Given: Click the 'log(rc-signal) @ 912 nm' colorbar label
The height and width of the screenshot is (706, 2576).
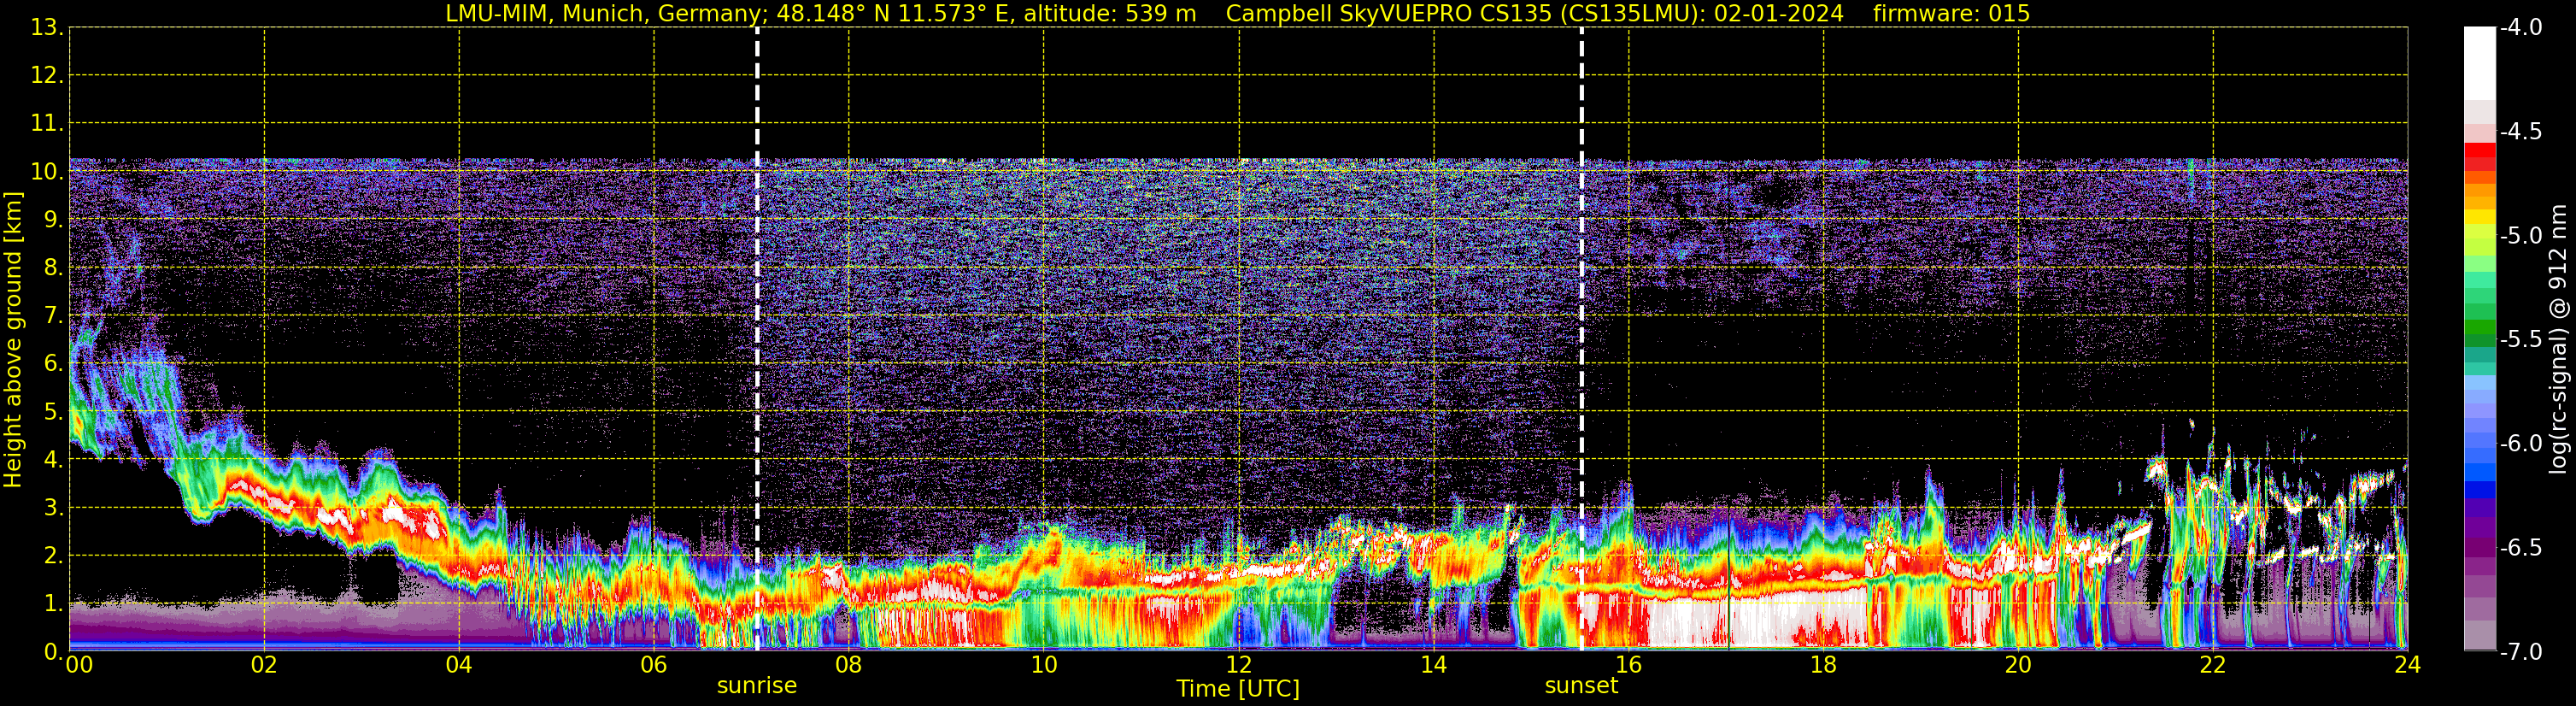Looking at the screenshot, I should [2559, 339].
